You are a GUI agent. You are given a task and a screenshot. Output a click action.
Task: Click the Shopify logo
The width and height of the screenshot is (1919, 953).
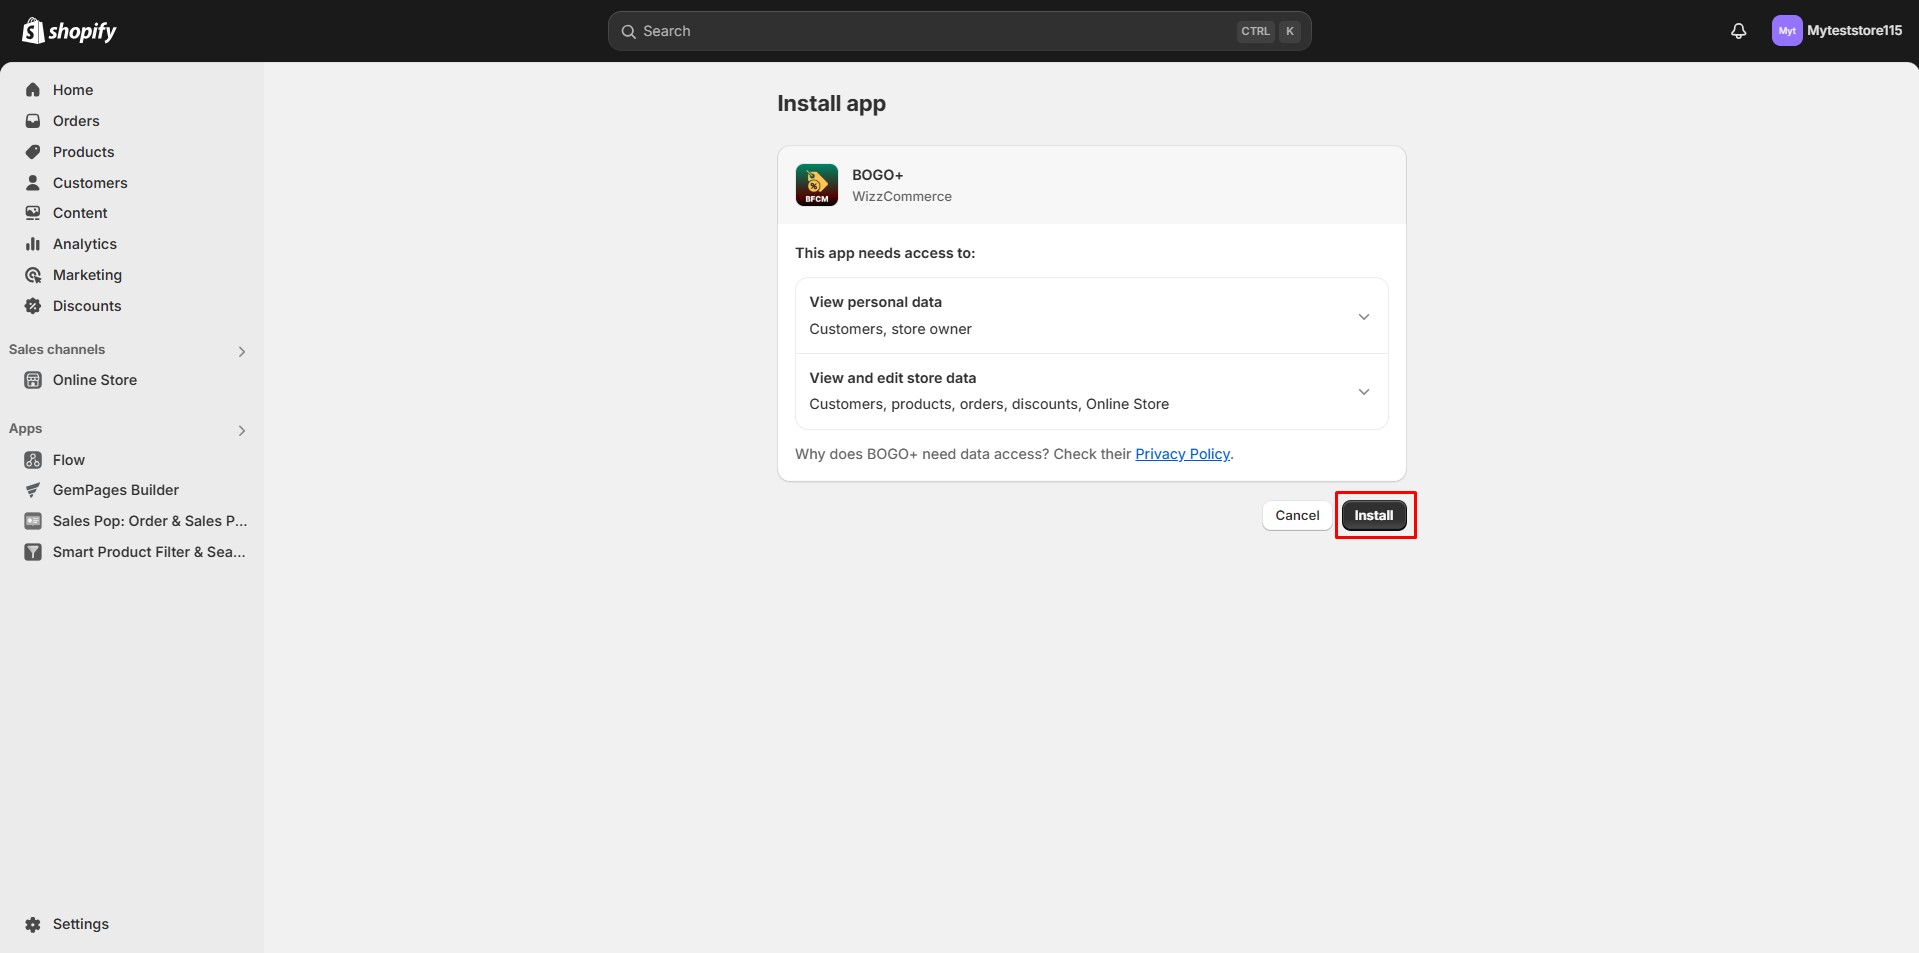(69, 31)
